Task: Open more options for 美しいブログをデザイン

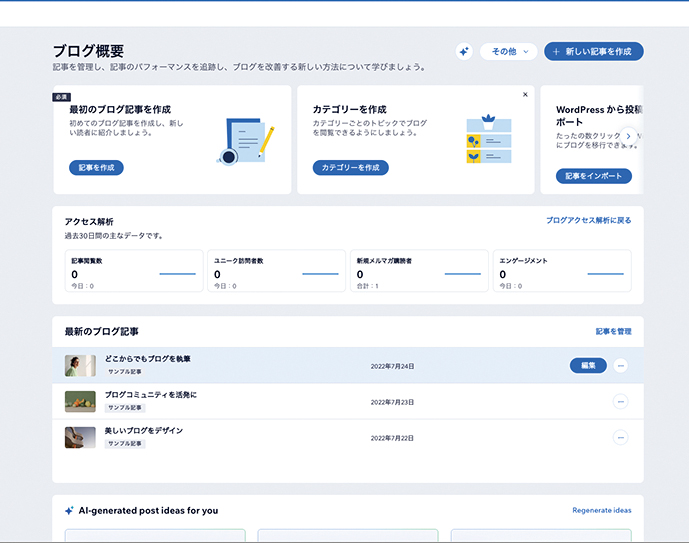Action: coord(620,437)
